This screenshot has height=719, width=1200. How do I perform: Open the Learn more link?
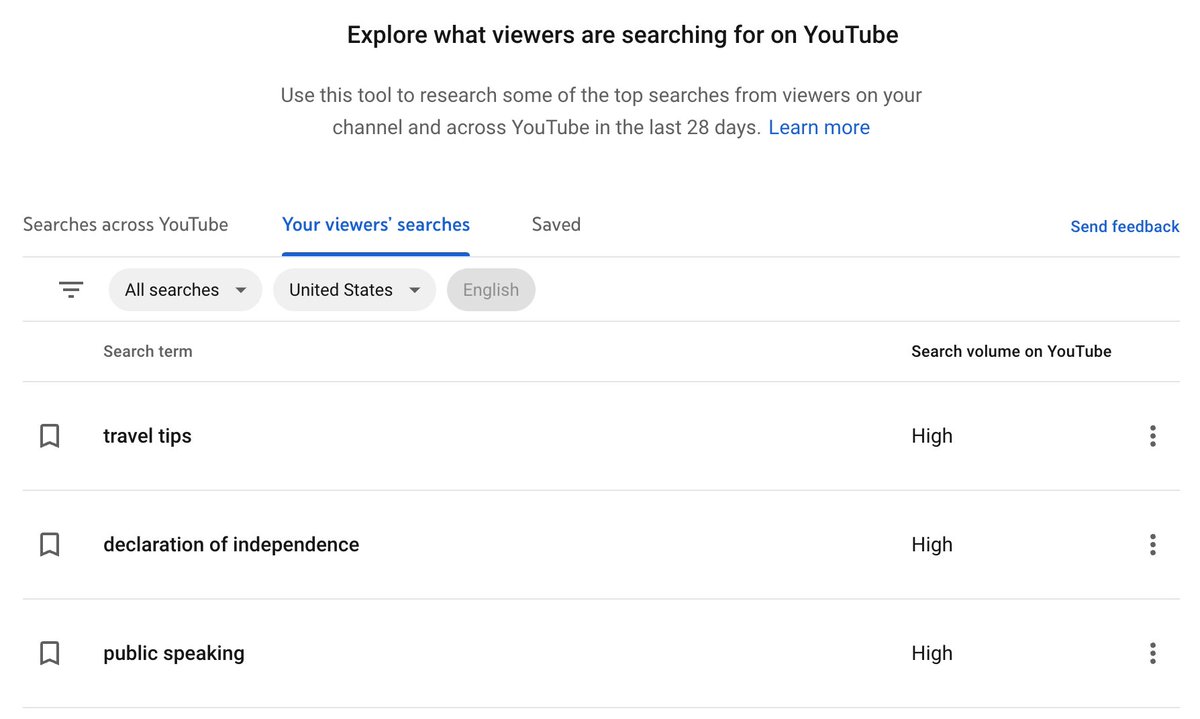tap(819, 127)
